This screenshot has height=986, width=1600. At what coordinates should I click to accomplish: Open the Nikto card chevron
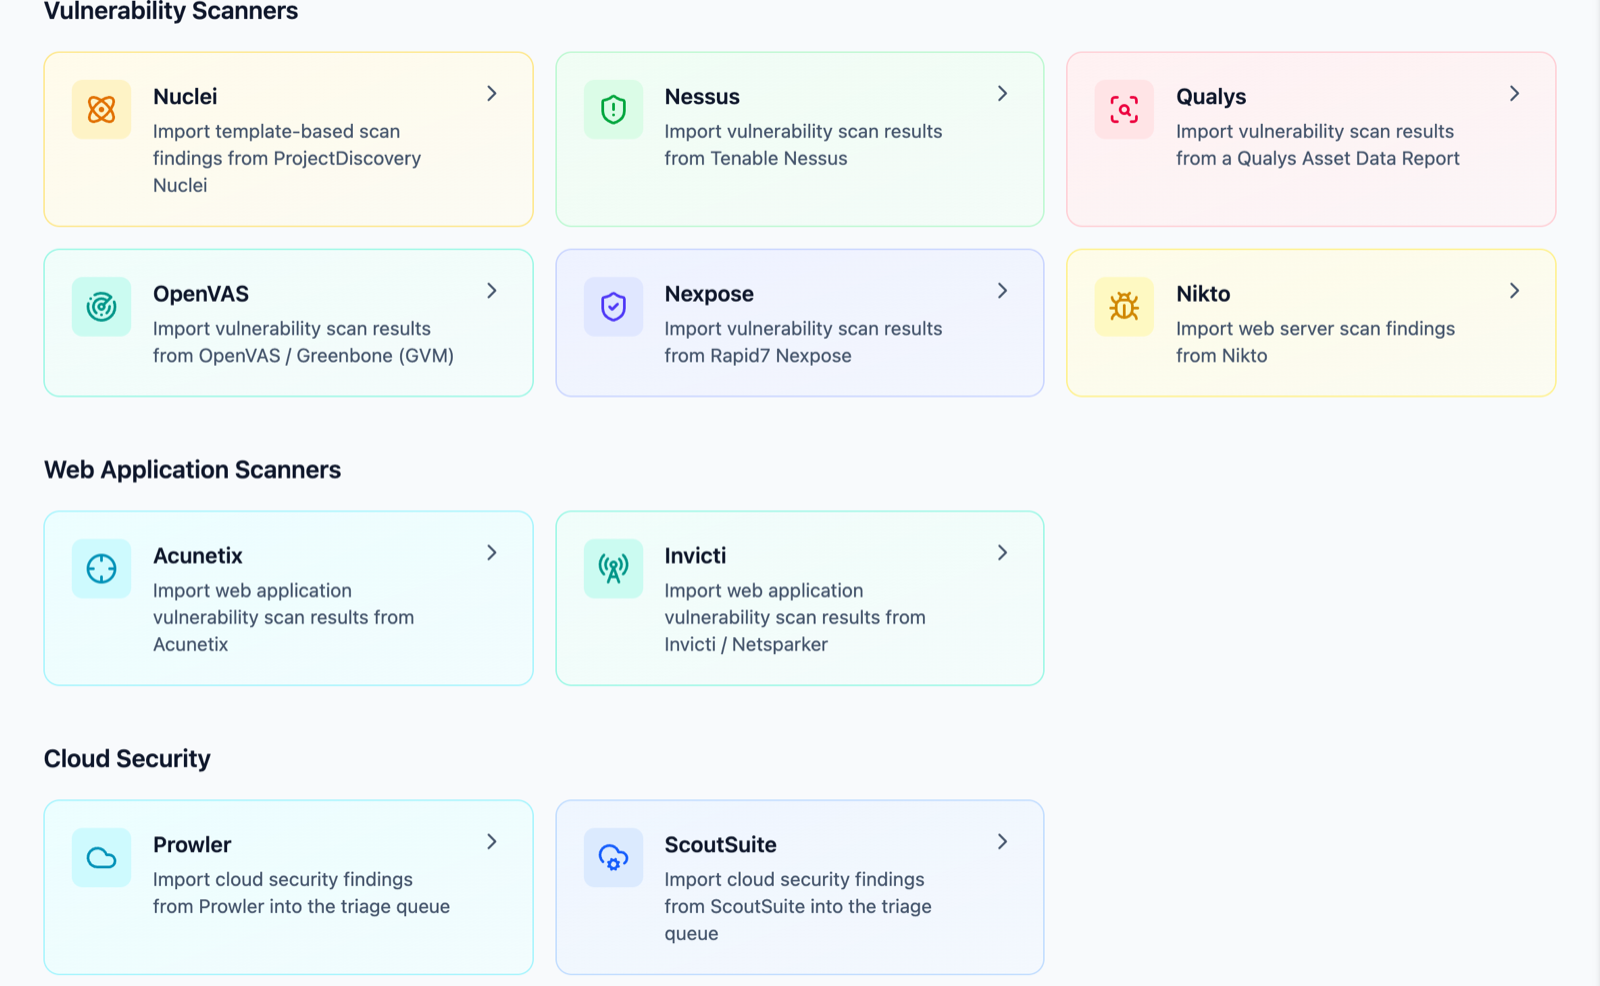click(x=1515, y=290)
